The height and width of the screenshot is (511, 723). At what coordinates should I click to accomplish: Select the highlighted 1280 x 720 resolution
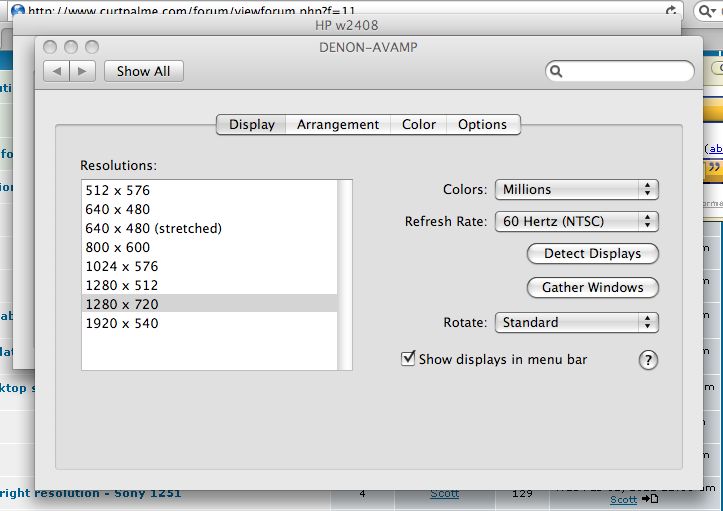tap(209, 304)
